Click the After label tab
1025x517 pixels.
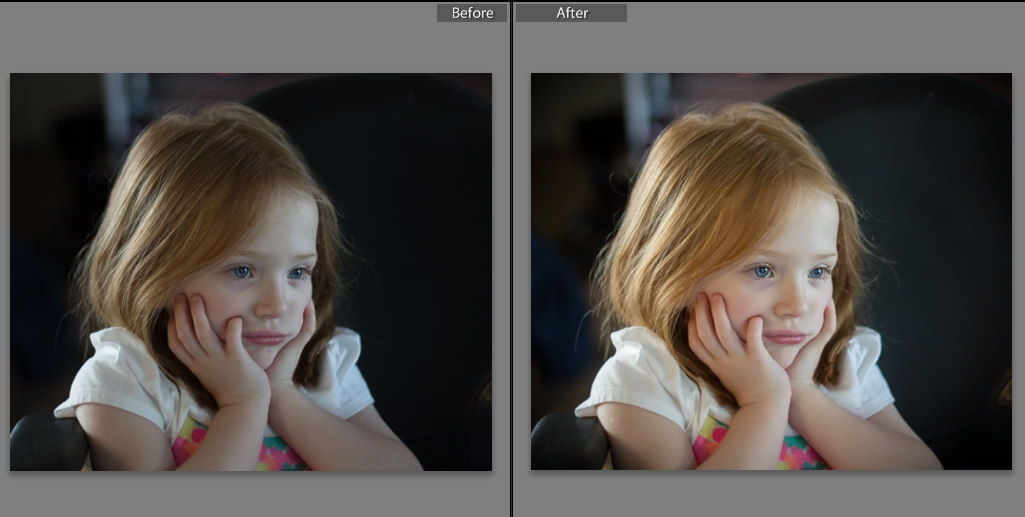tap(571, 13)
